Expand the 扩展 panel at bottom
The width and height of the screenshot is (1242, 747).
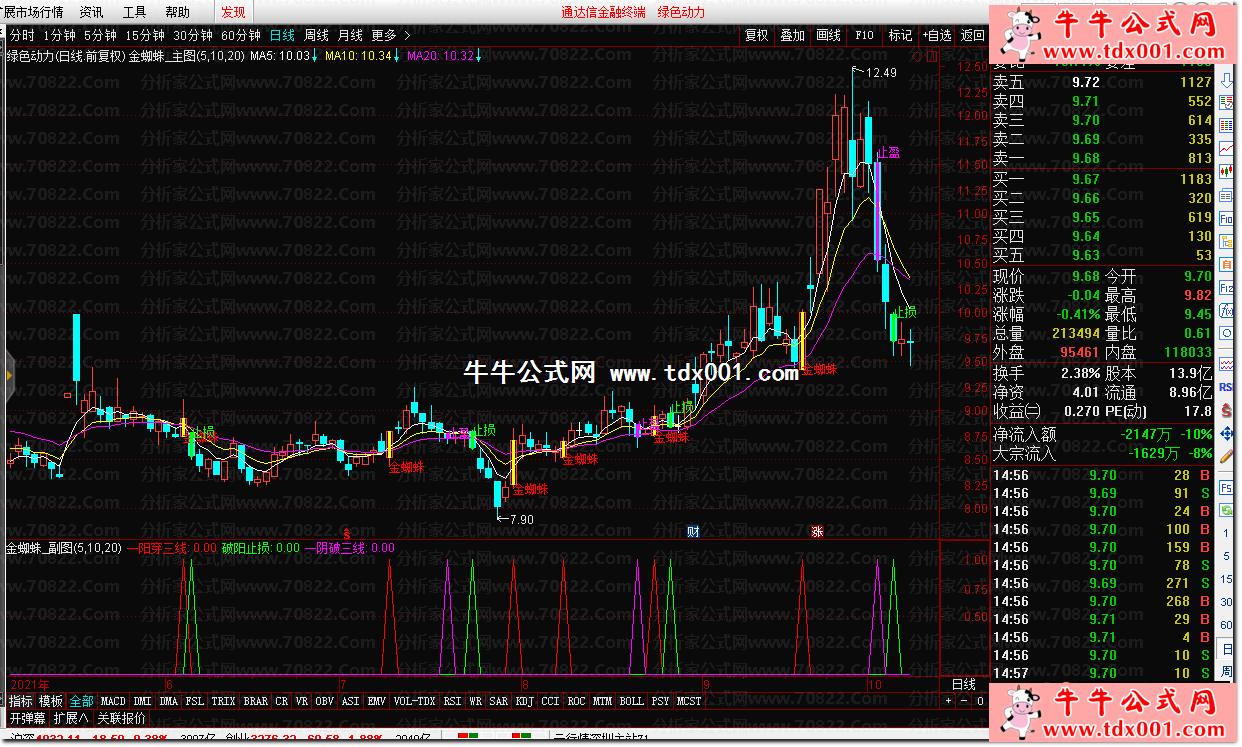(71, 718)
